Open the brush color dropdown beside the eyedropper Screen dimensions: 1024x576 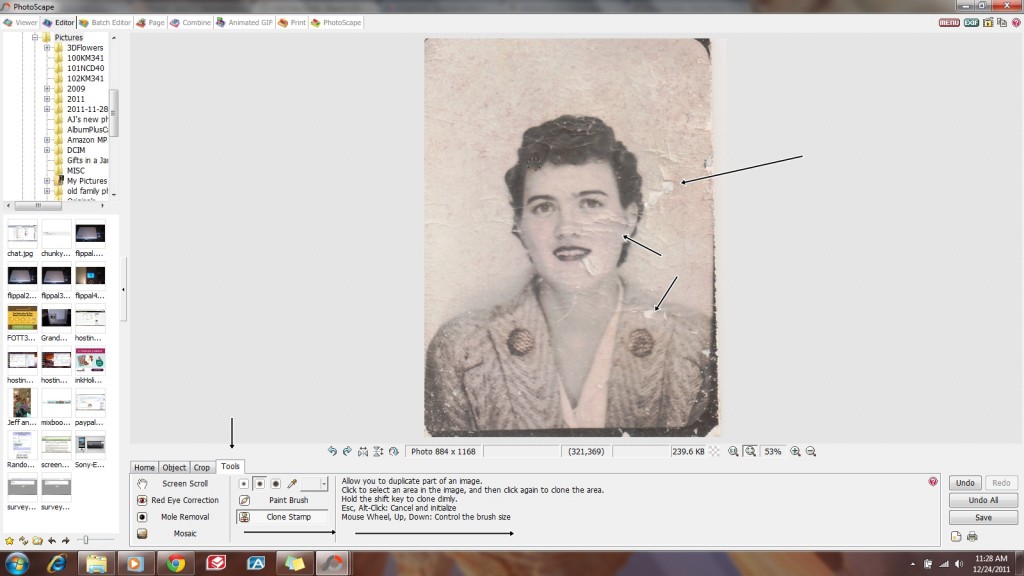[x=324, y=484]
